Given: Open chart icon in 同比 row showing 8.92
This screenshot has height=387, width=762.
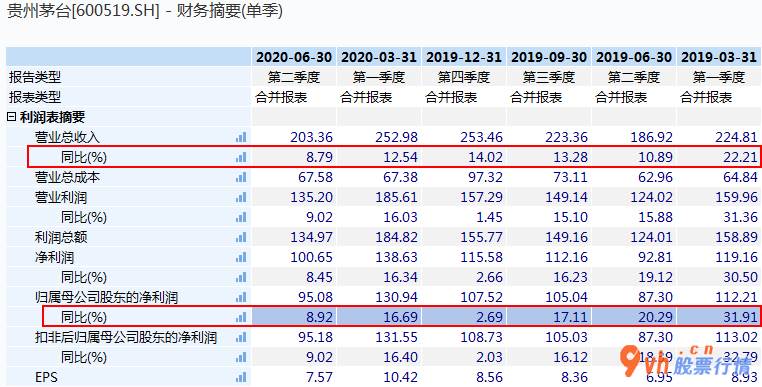Looking at the screenshot, I should (241, 317).
